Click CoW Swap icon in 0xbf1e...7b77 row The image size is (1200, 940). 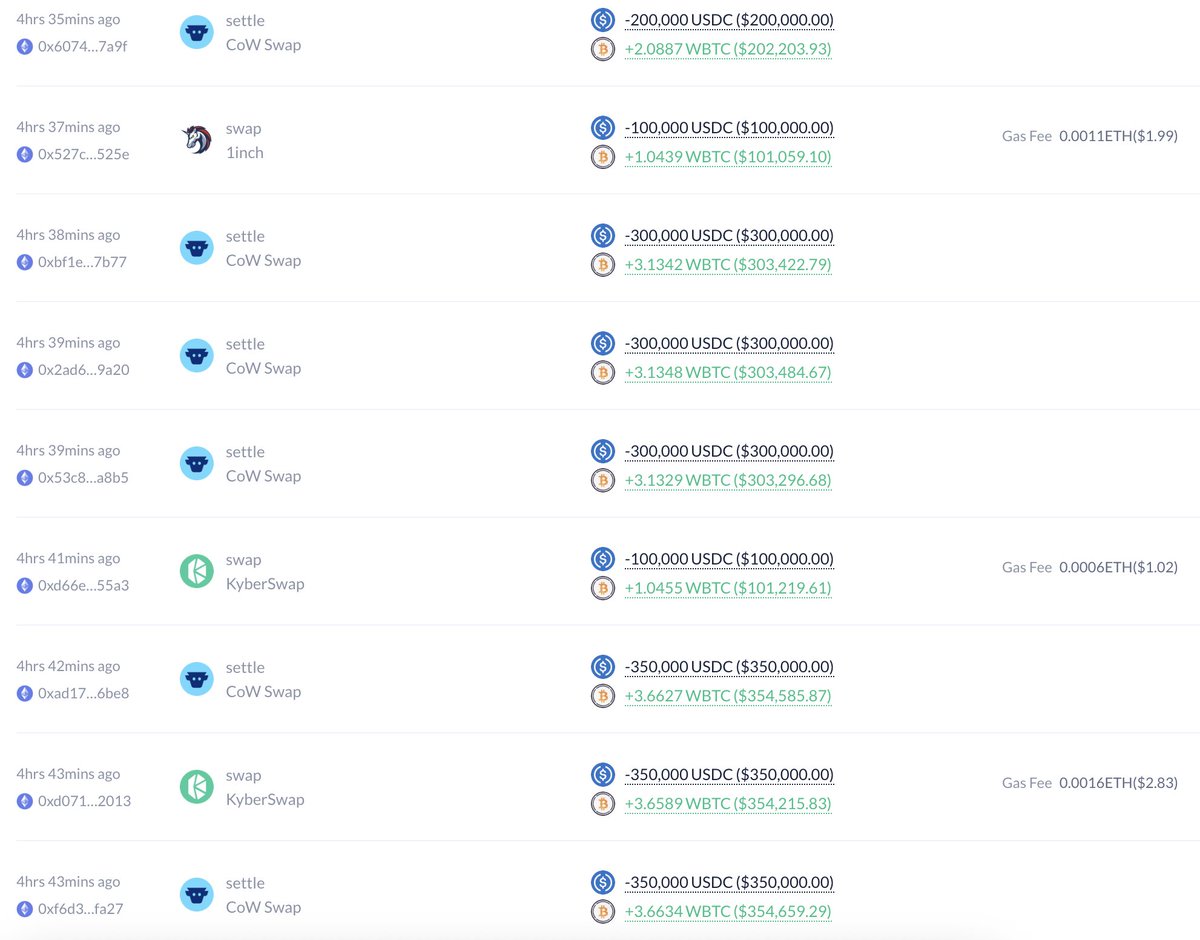coord(197,248)
